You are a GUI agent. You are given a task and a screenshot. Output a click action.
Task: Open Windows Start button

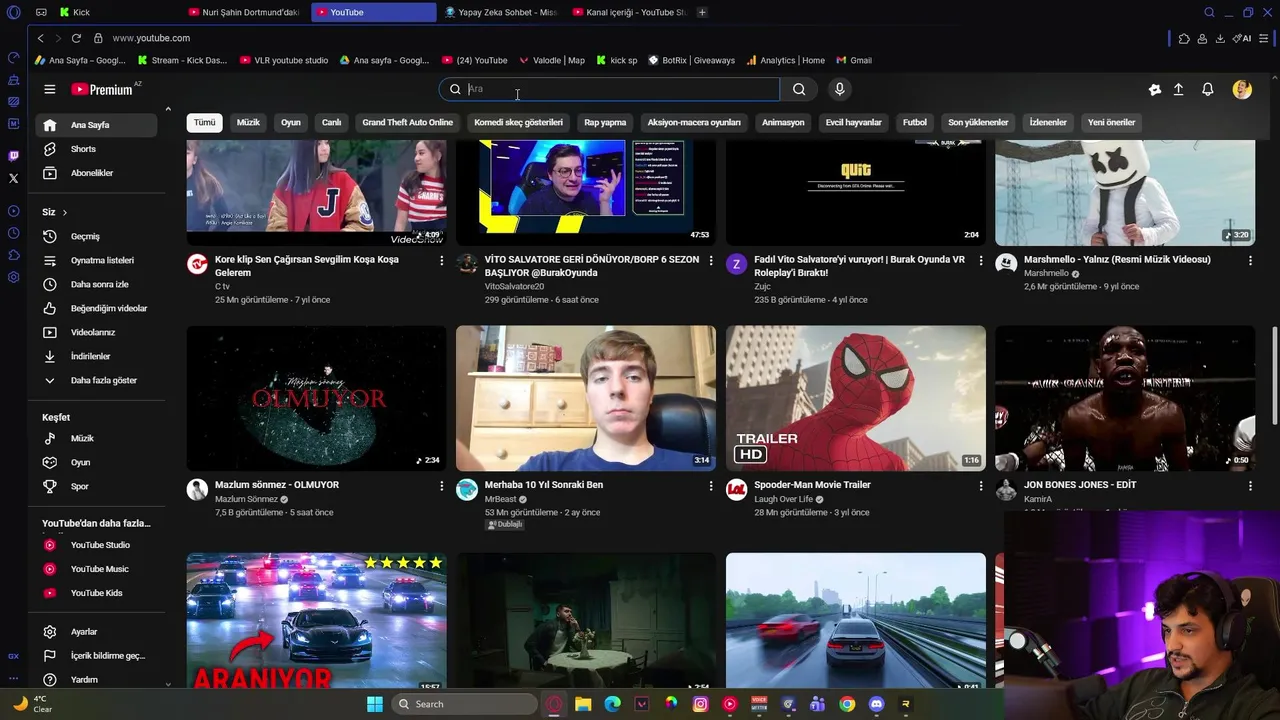[375, 704]
